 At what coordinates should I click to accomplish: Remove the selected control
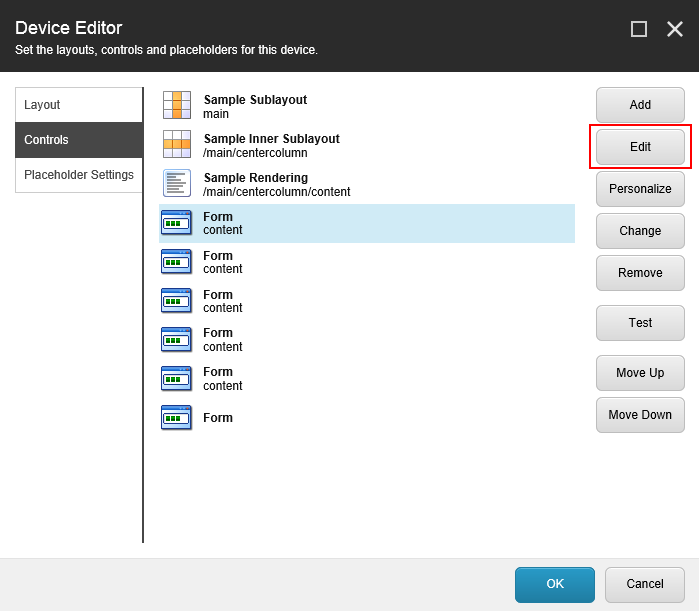pos(640,273)
